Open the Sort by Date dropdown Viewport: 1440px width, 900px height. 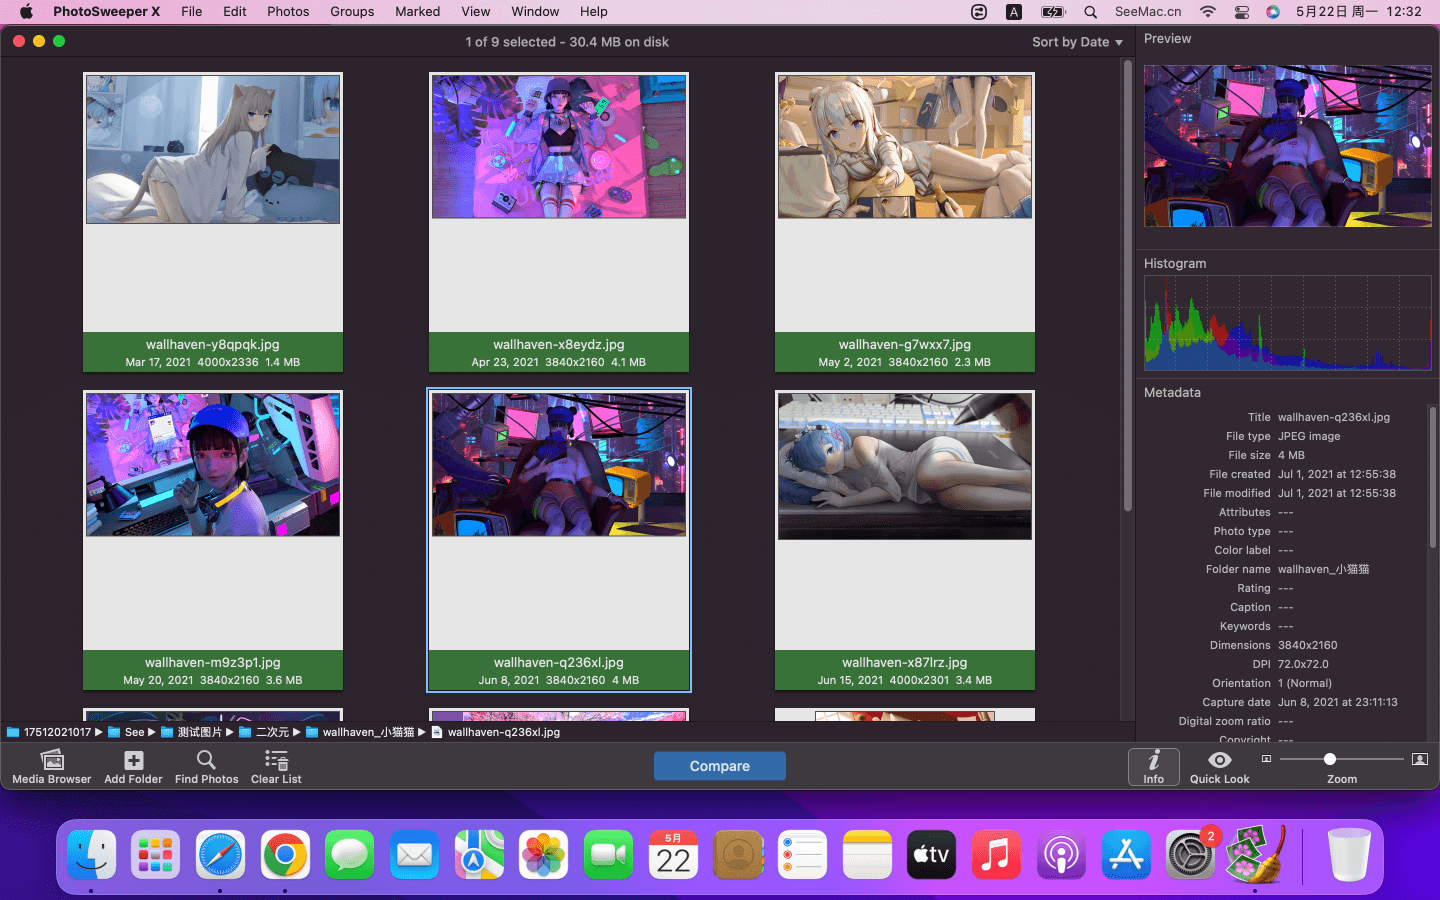(1077, 42)
